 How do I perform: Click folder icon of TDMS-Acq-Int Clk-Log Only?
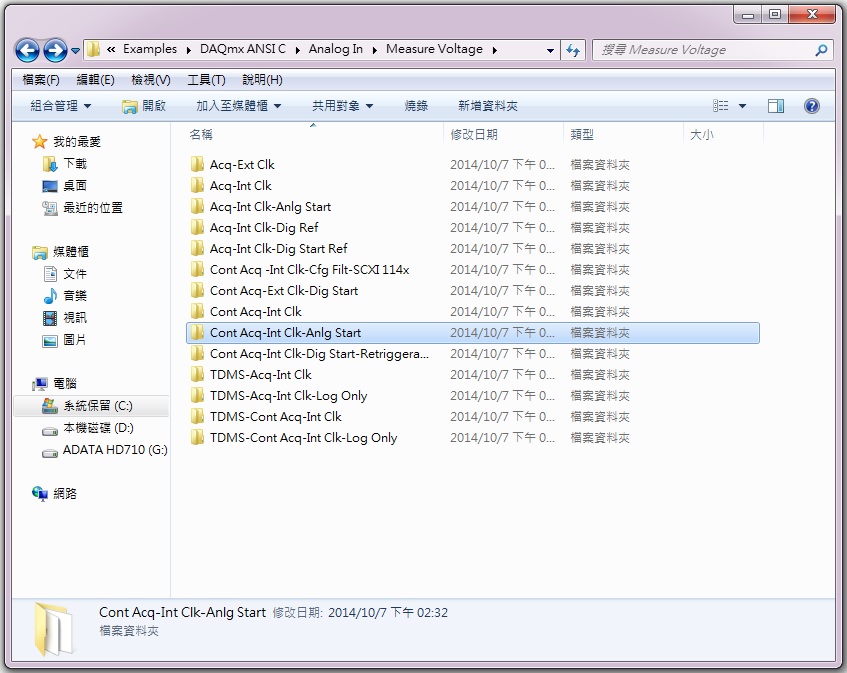coord(198,396)
